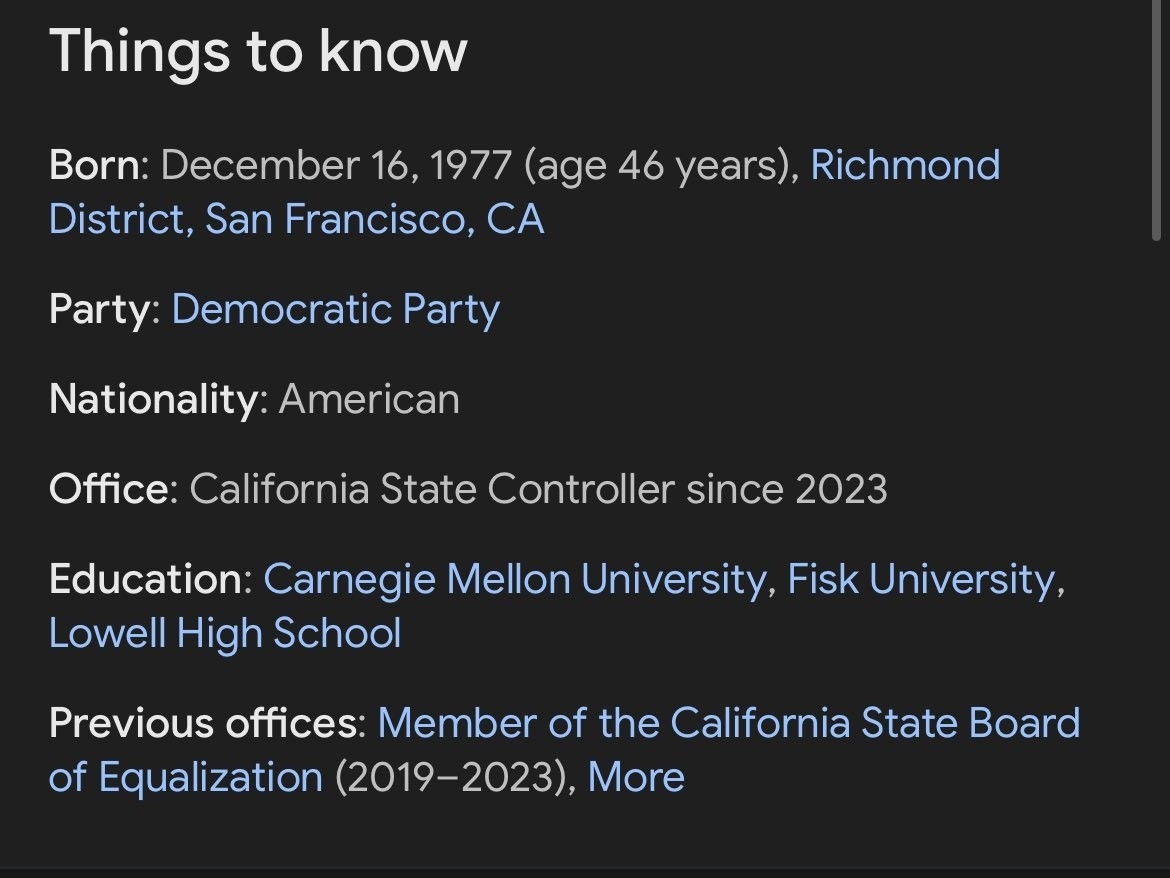Click the "American" nationality text
Viewport: 1170px width, 878px height.
(369, 400)
